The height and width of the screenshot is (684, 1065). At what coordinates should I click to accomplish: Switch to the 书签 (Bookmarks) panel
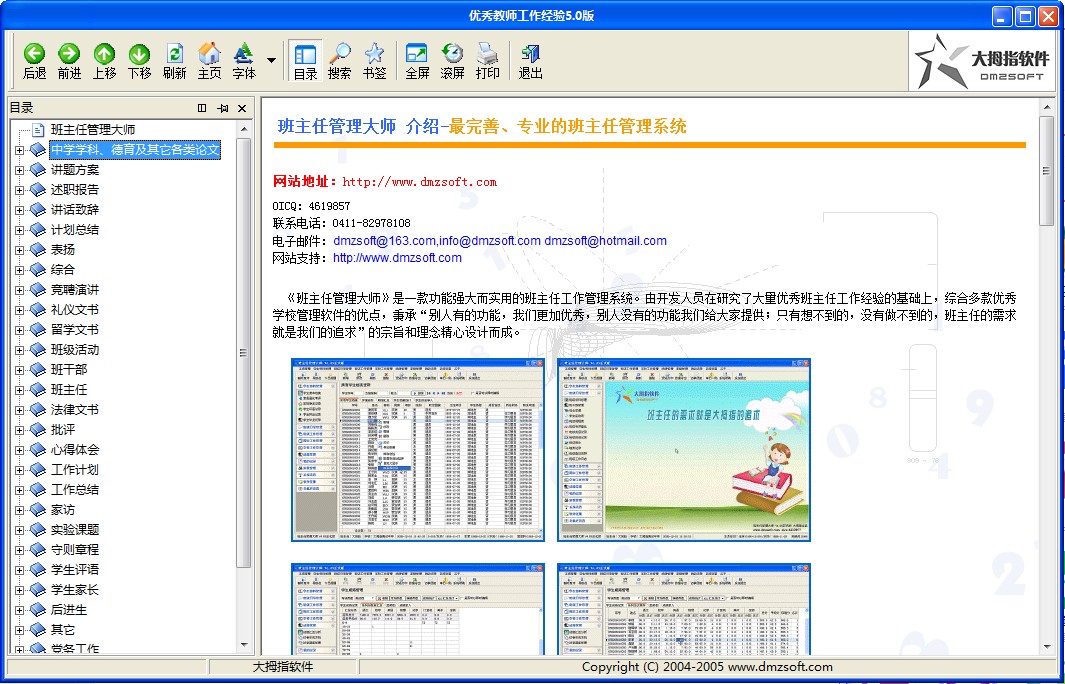(x=375, y=60)
